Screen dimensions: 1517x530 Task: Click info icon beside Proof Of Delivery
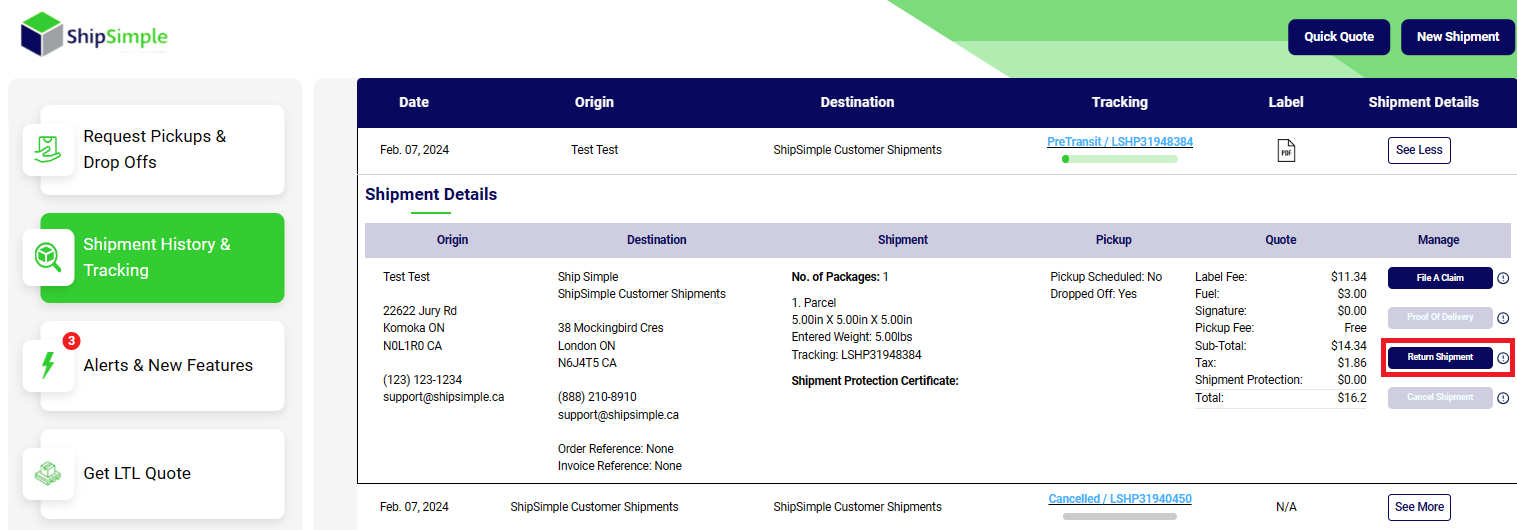pos(1502,318)
